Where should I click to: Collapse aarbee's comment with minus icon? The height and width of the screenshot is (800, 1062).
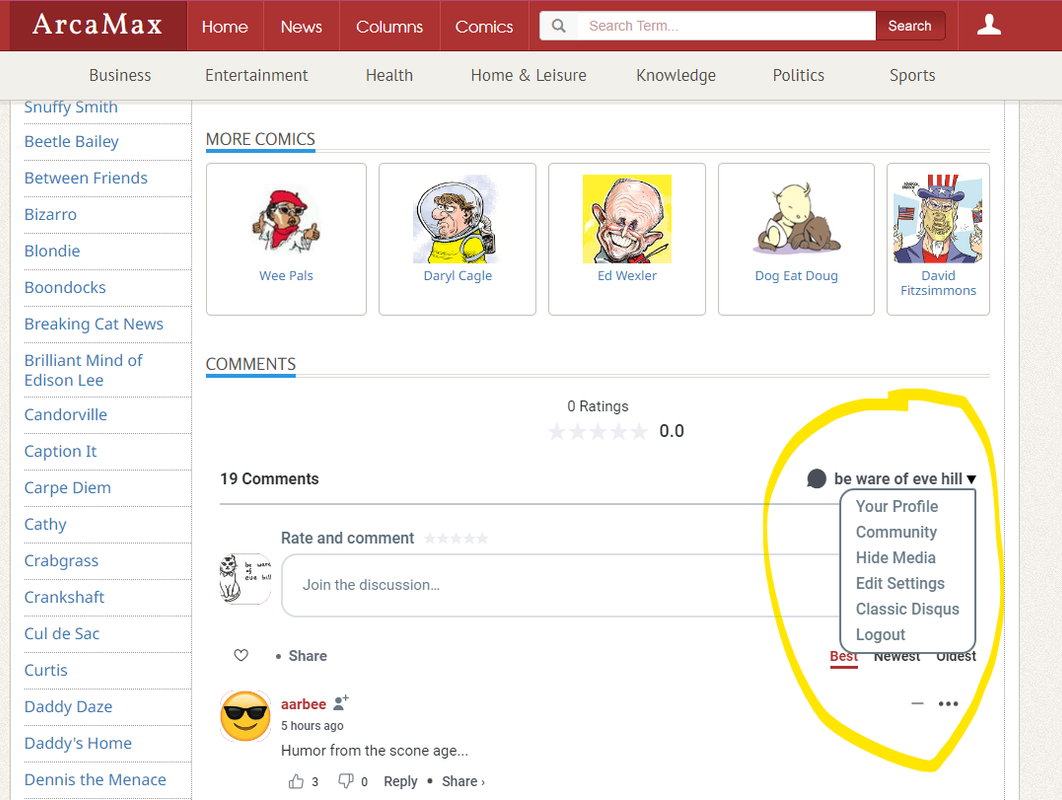pyautogui.click(x=917, y=703)
